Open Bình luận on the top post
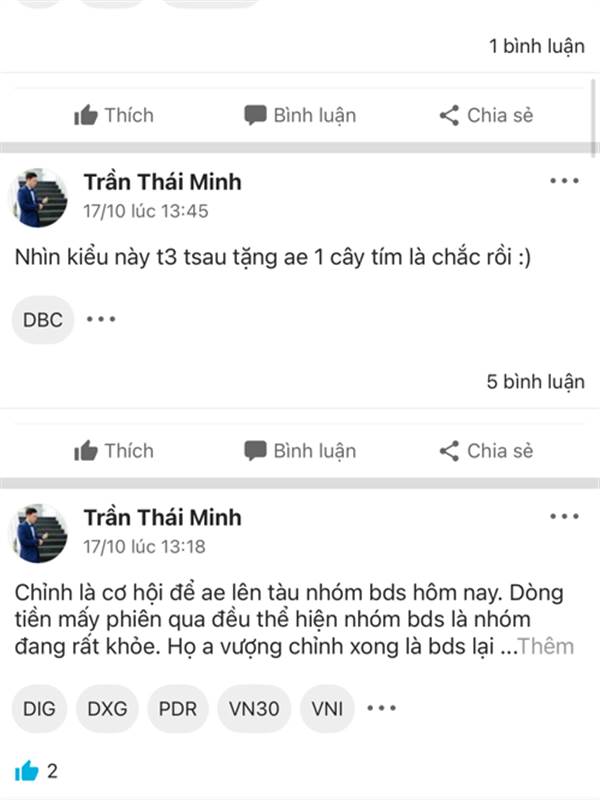The height and width of the screenshot is (800, 600). [x=300, y=115]
